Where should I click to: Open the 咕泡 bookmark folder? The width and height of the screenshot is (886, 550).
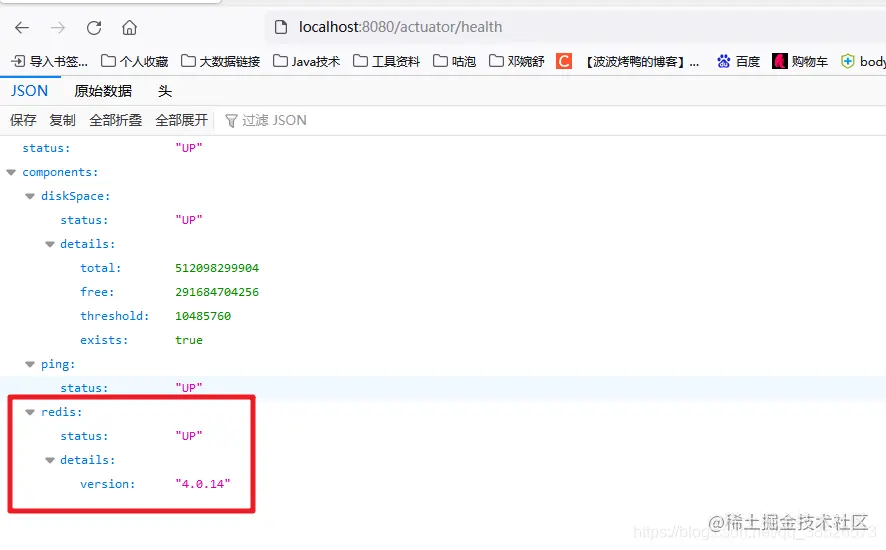coord(454,61)
